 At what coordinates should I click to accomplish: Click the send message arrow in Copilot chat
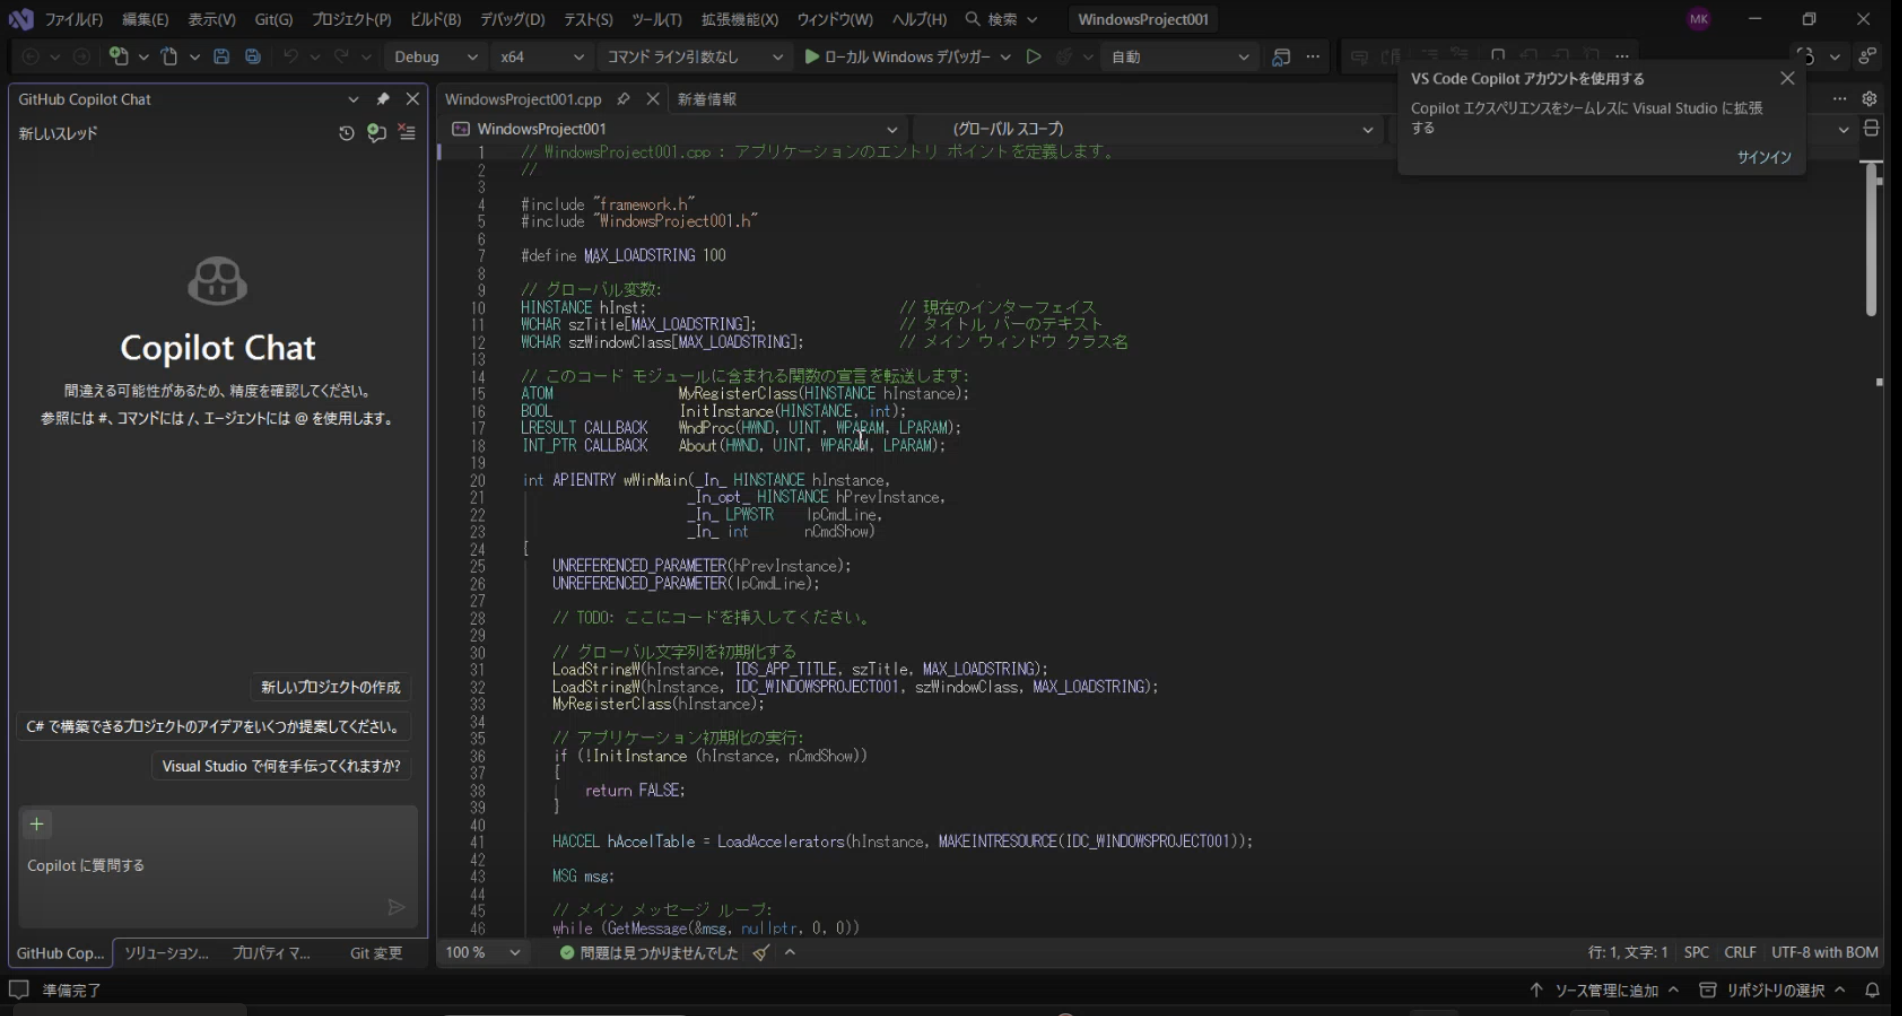click(x=396, y=907)
